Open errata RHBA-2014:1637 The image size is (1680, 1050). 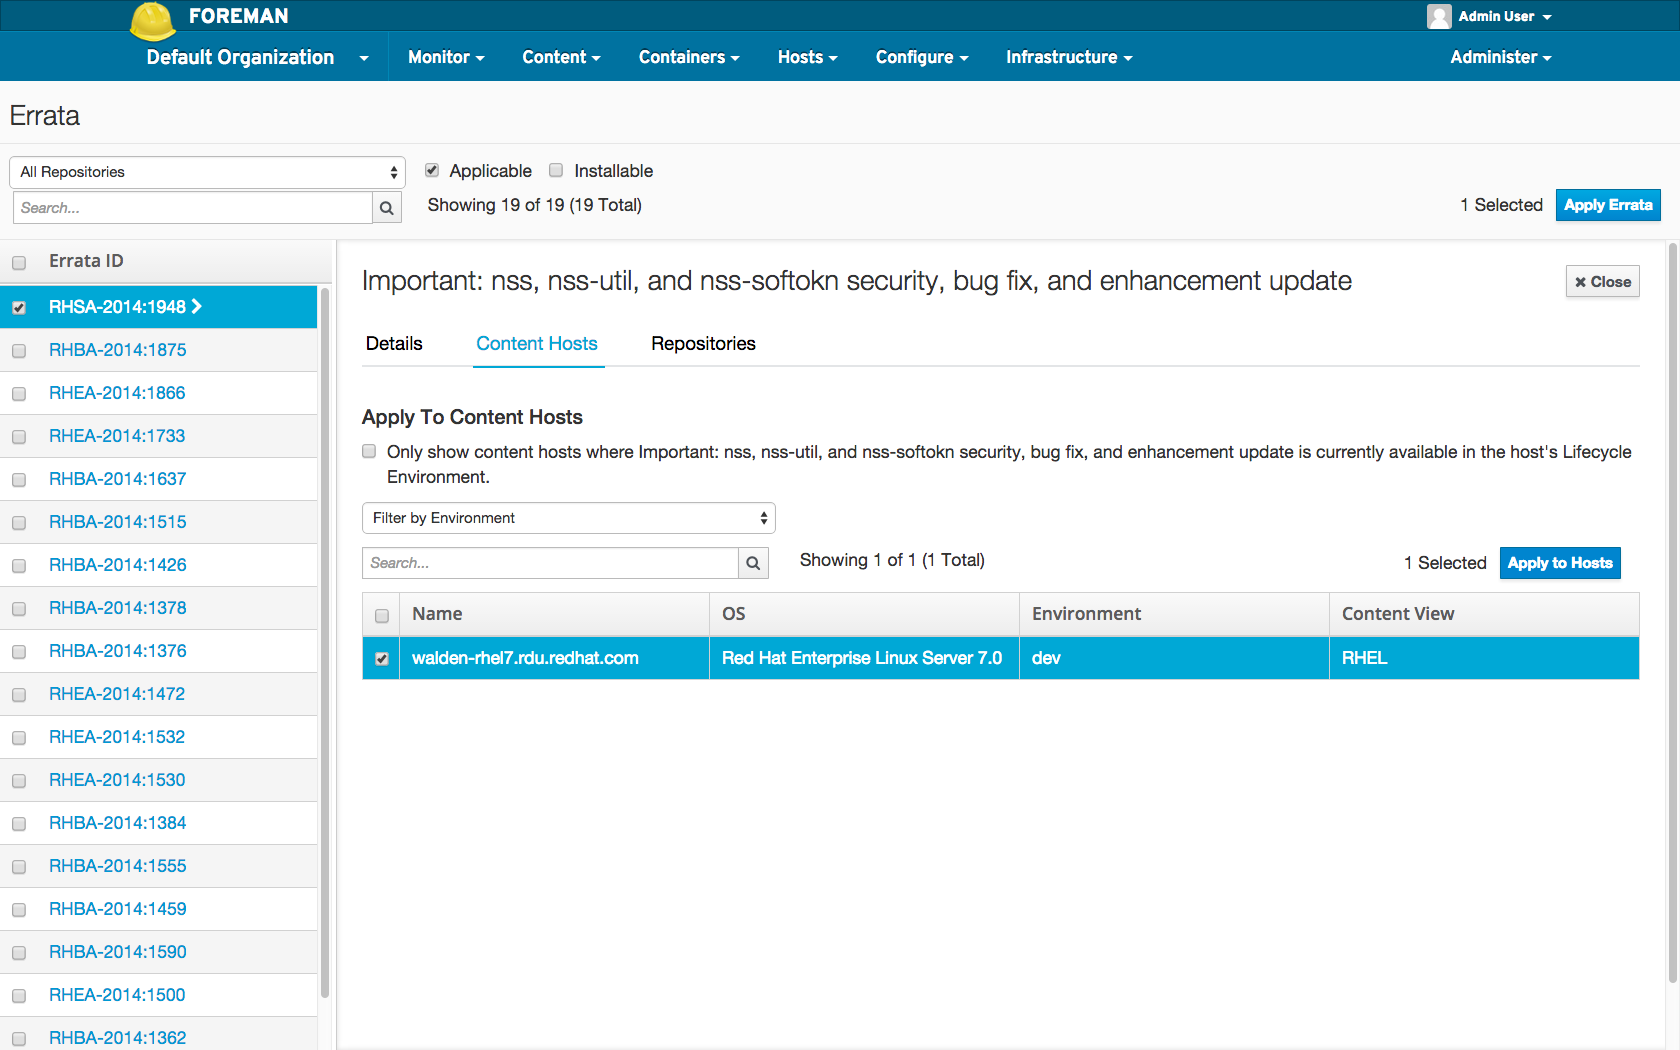point(118,479)
